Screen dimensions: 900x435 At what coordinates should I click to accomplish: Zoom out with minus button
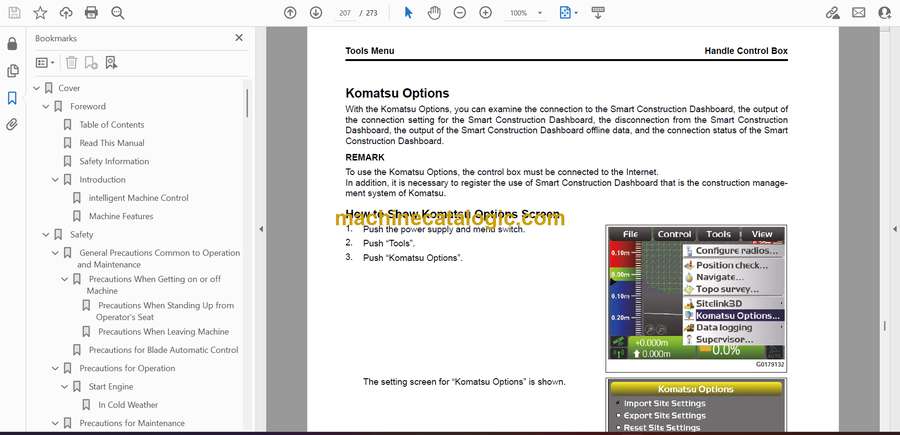tap(460, 13)
